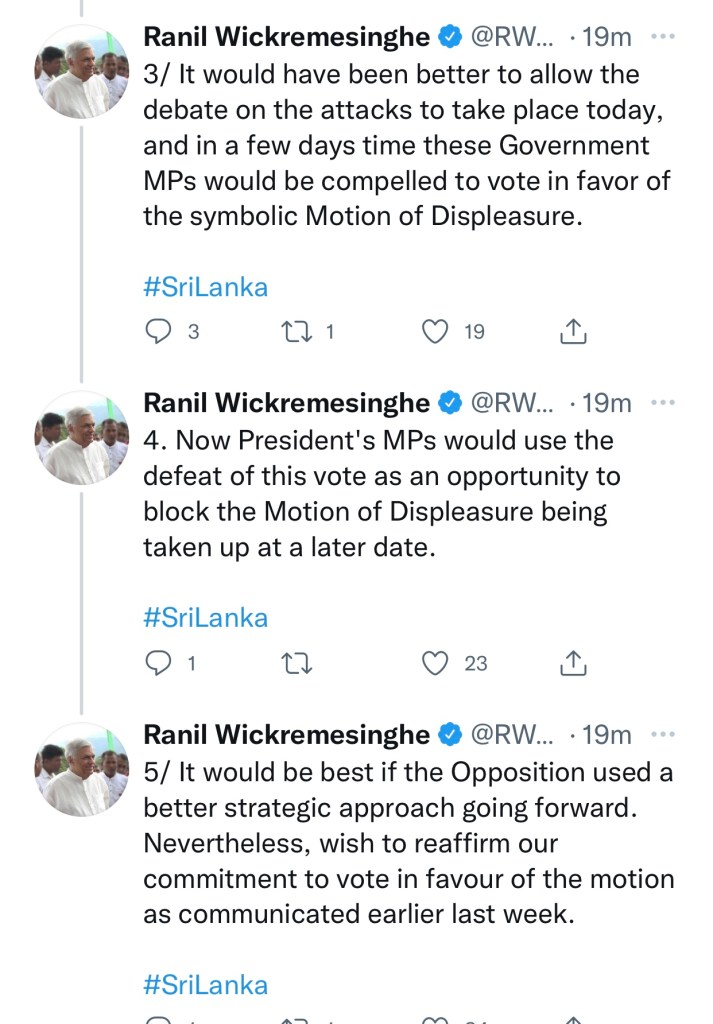Share the tweet about President's MPs
This screenshot has width=713, height=1024.
573,662
